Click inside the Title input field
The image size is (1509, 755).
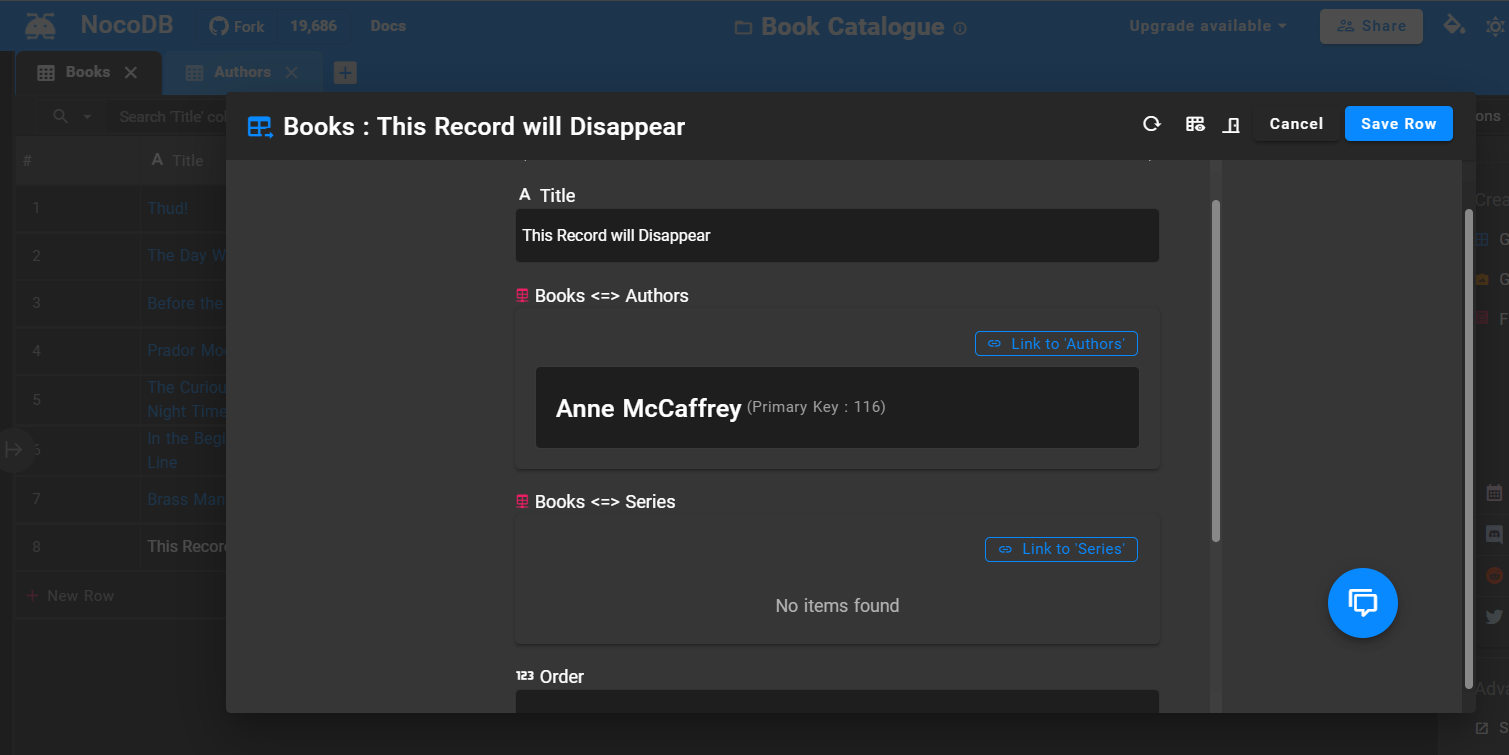pyautogui.click(x=837, y=235)
